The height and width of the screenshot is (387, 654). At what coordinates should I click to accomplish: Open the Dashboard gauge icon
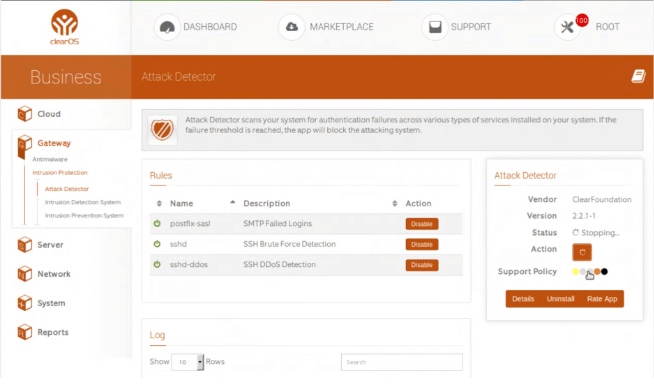(167, 27)
